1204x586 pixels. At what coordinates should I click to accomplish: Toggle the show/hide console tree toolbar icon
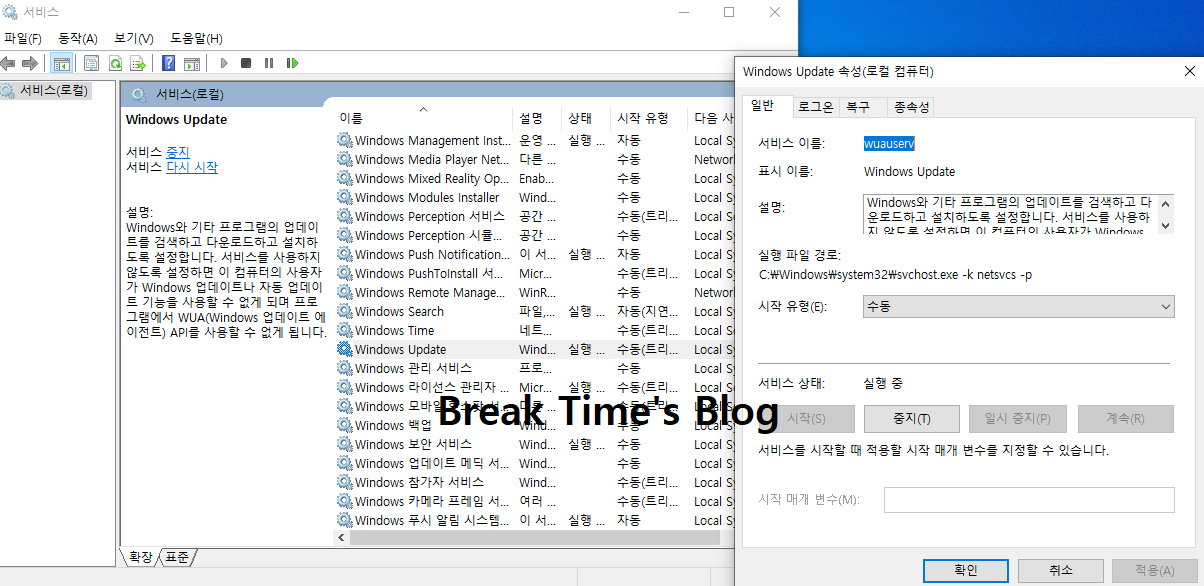pos(62,63)
